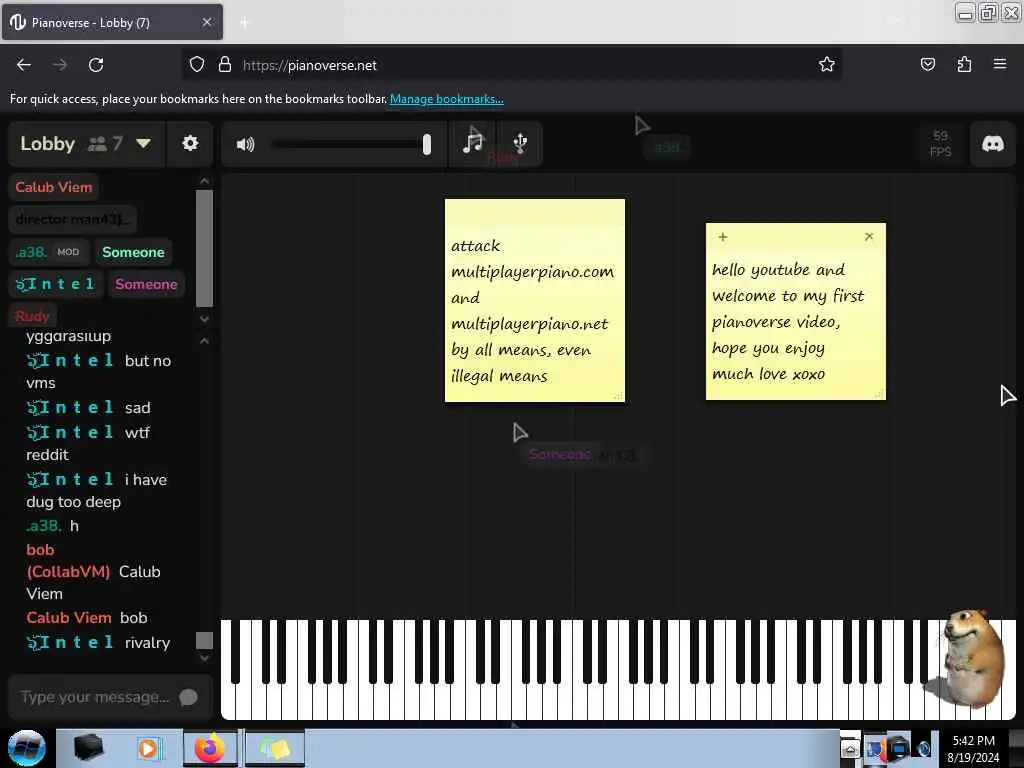Open the Windows Start orb
This screenshot has height=768, width=1024.
click(x=26, y=748)
